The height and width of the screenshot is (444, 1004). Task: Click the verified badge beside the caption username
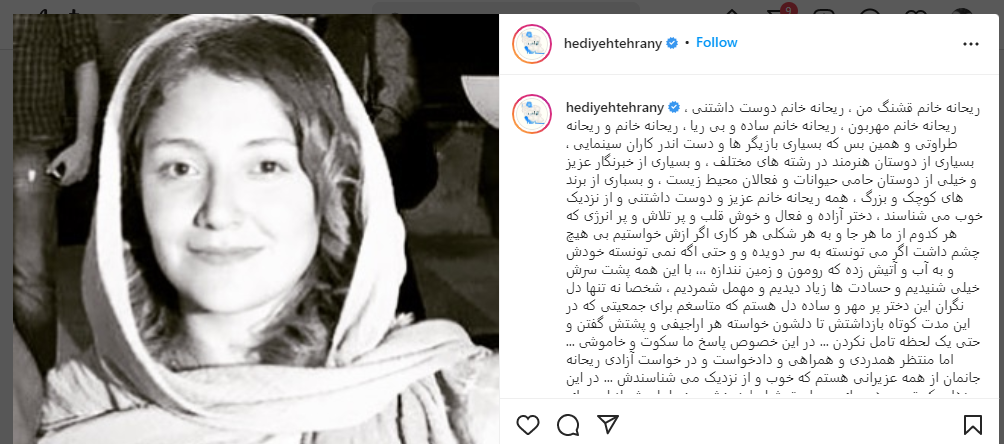click(x=674, y=107)
